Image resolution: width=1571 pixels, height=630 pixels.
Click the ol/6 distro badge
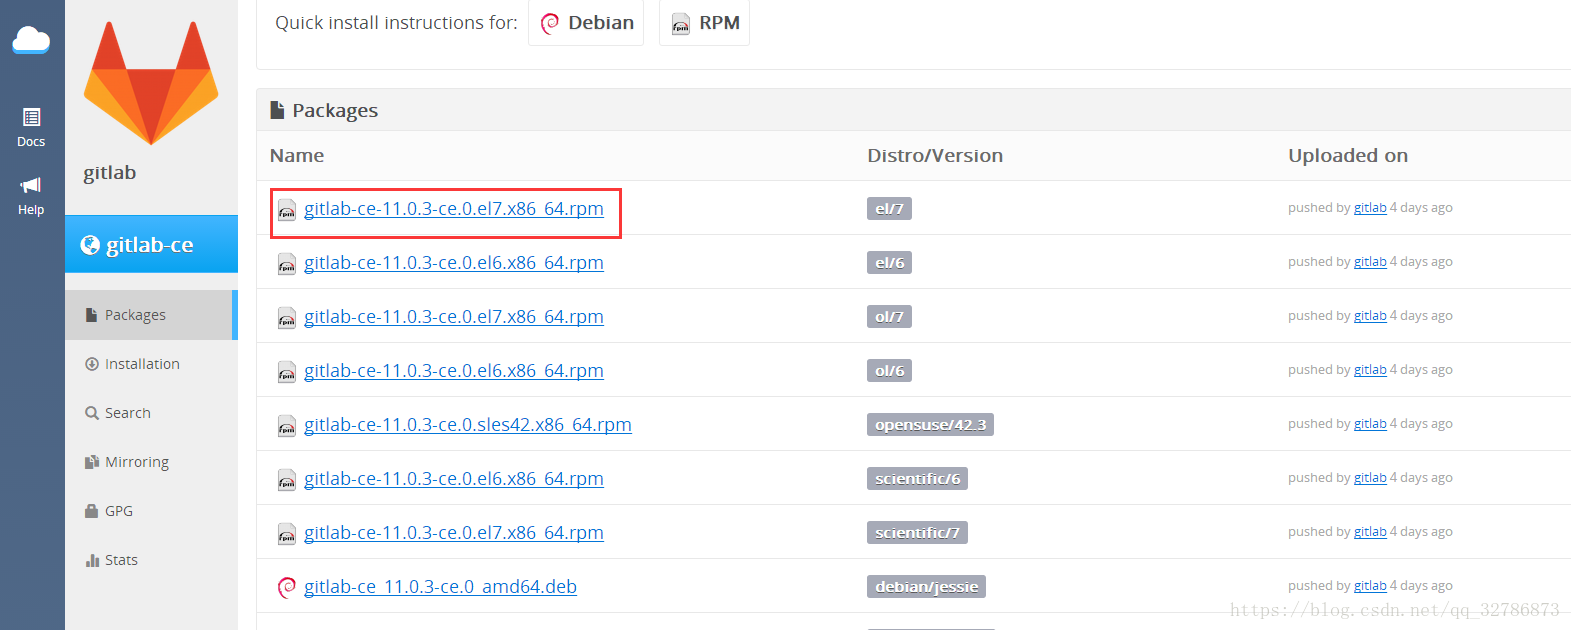889,370
